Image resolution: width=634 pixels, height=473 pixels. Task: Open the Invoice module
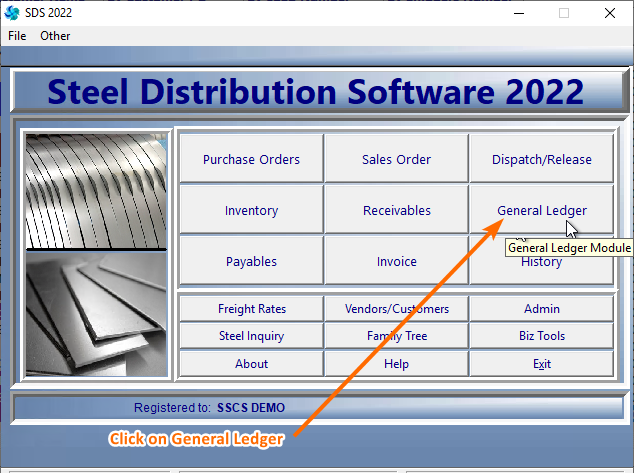[396, 261]
